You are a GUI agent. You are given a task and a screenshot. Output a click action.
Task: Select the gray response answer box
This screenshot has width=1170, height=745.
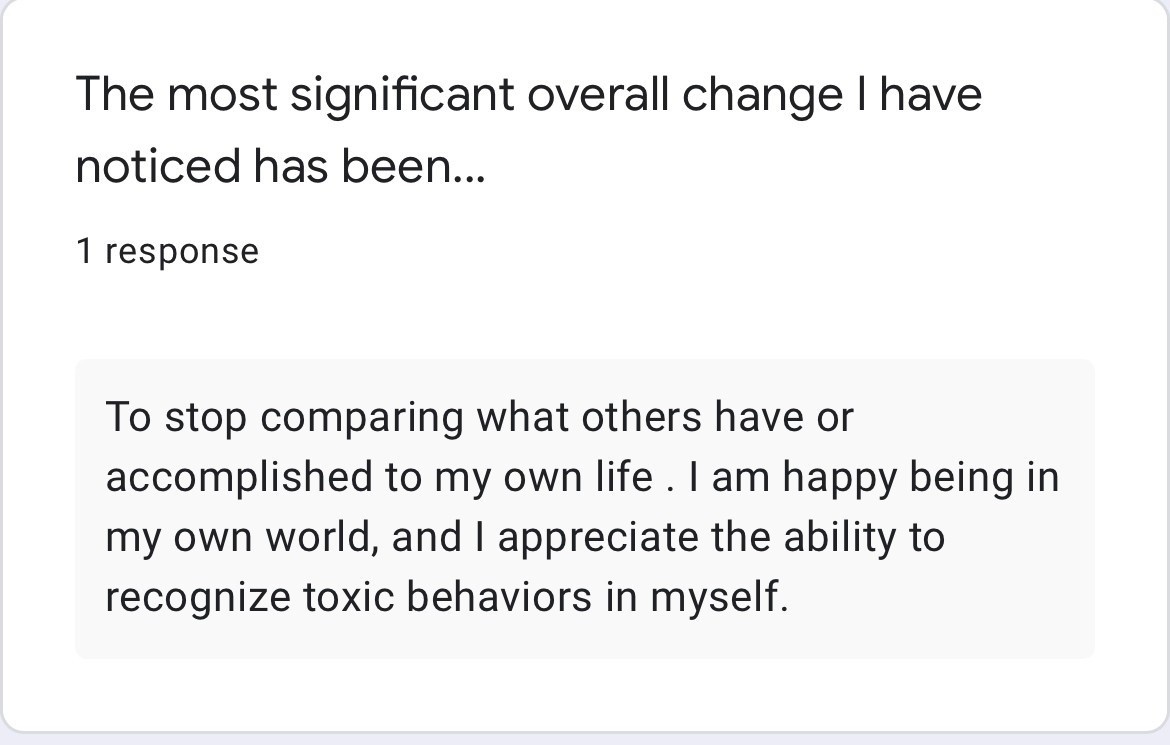click(584, 508)
